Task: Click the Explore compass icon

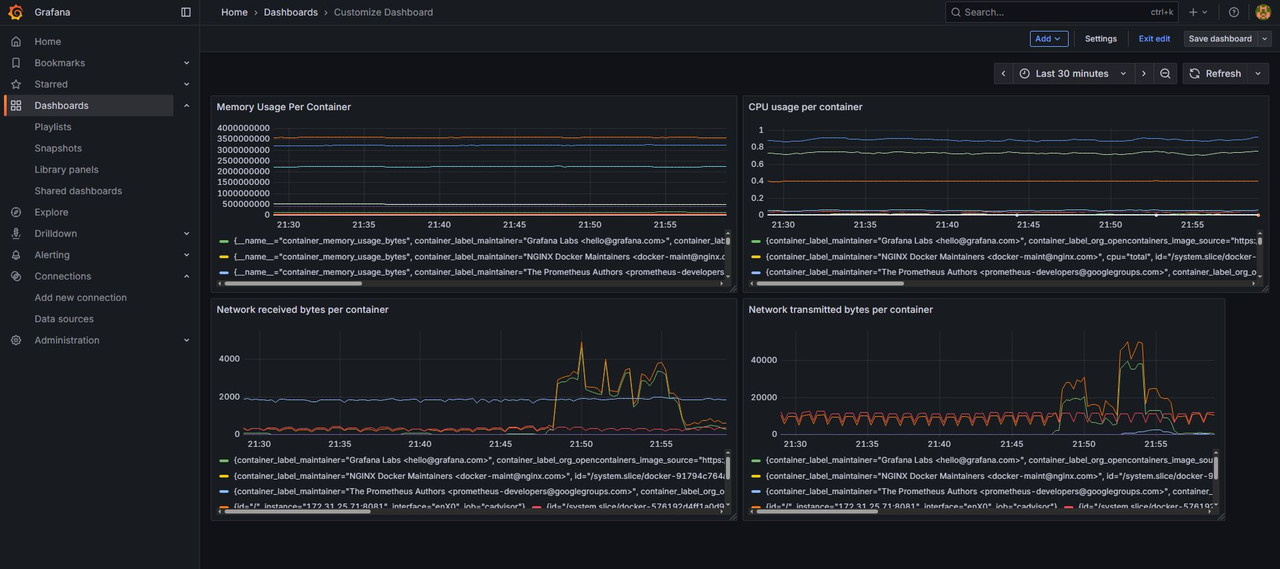Action: 15,212
